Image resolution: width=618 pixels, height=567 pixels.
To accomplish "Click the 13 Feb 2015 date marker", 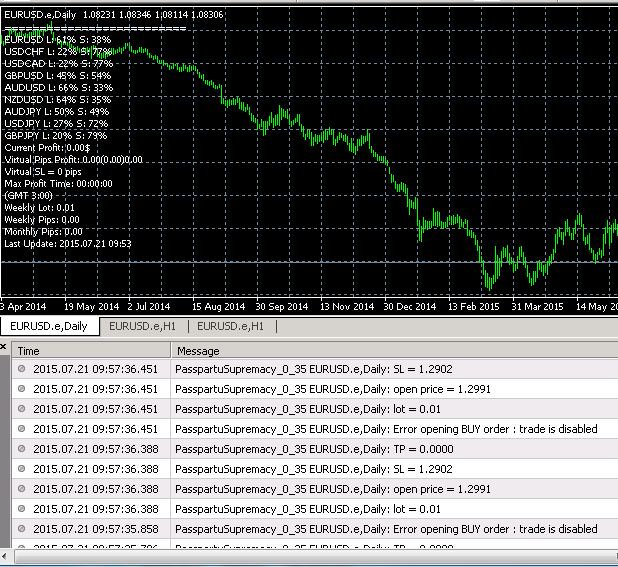I will click(474, 307).
